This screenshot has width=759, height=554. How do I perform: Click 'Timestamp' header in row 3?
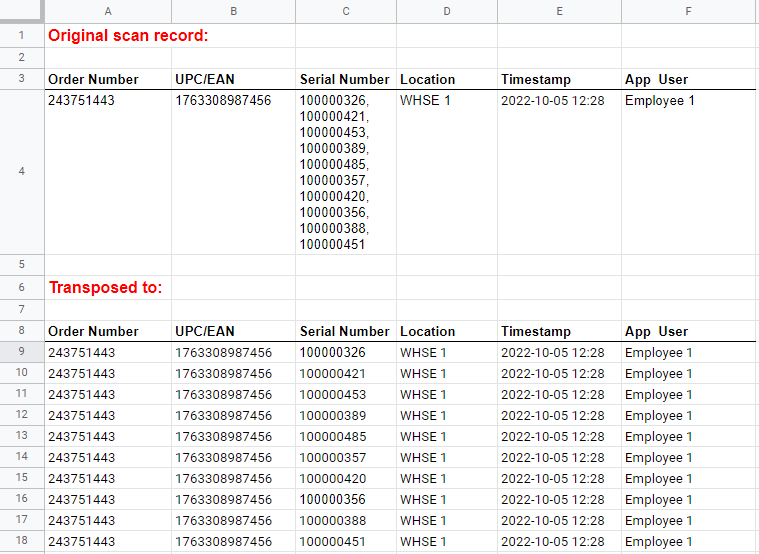pyautogui.click(x=536, y=79)
